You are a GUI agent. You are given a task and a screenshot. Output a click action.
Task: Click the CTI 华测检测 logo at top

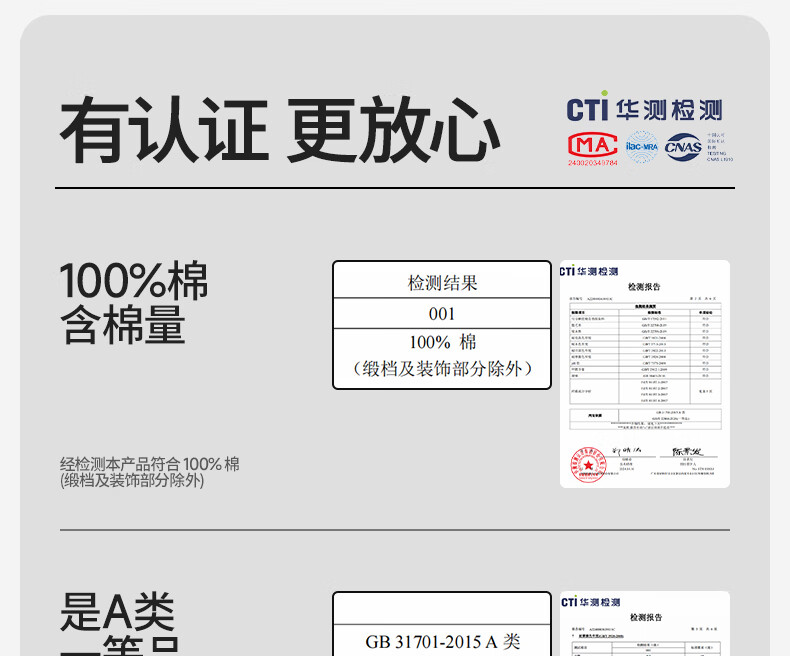click(x=644, y=109)
